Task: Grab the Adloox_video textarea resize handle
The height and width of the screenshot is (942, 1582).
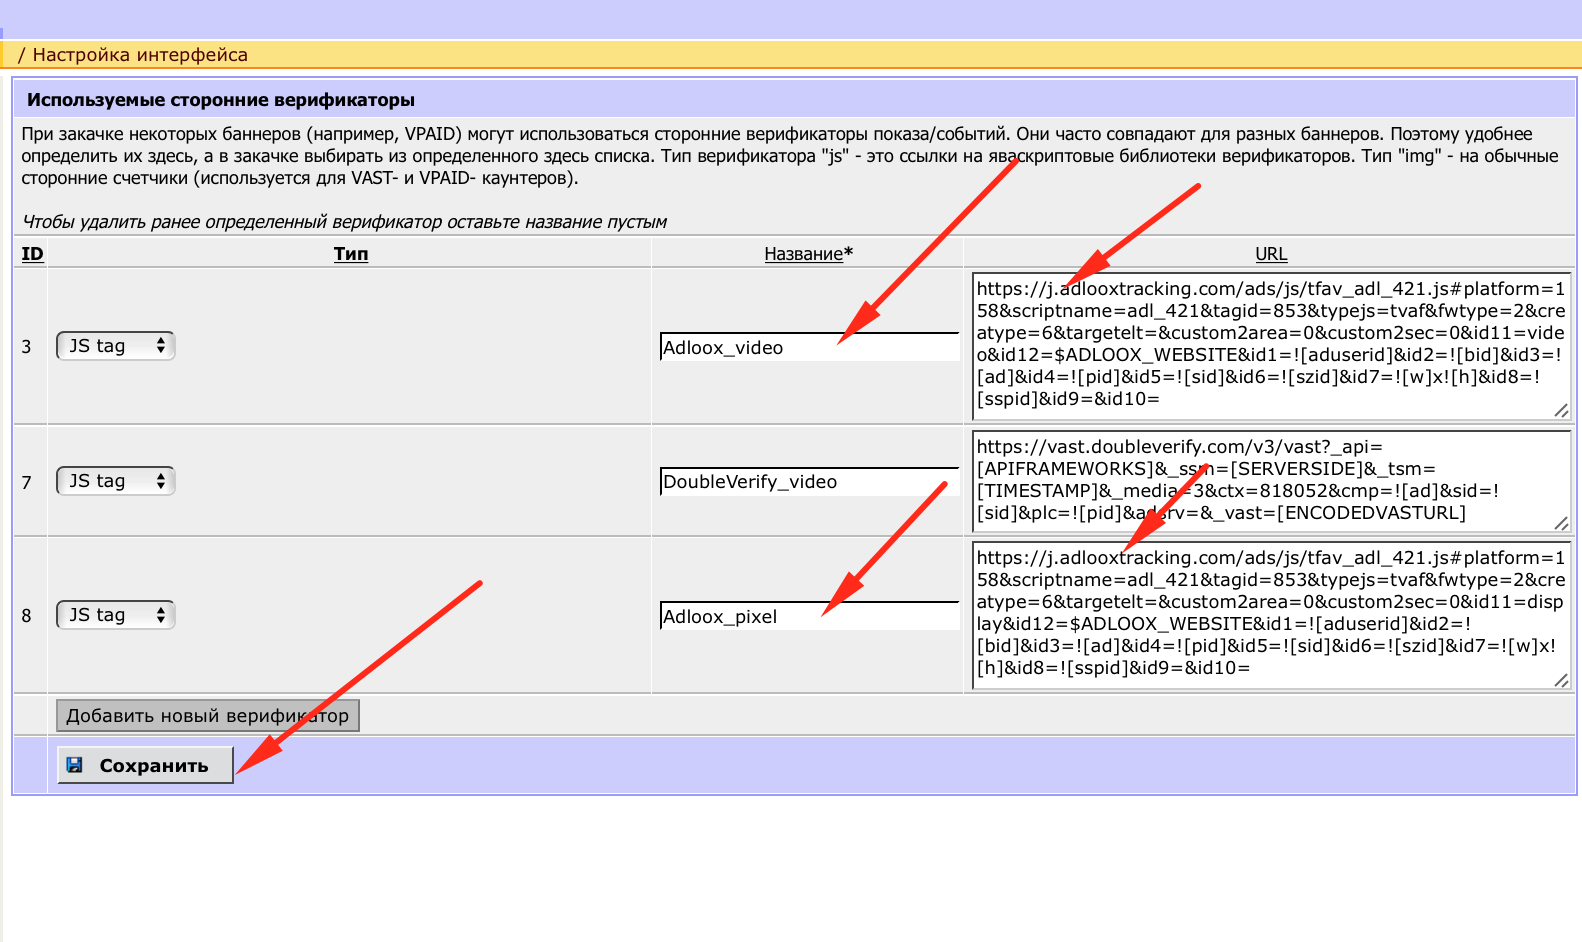Action: click(x=1561, y=410)
